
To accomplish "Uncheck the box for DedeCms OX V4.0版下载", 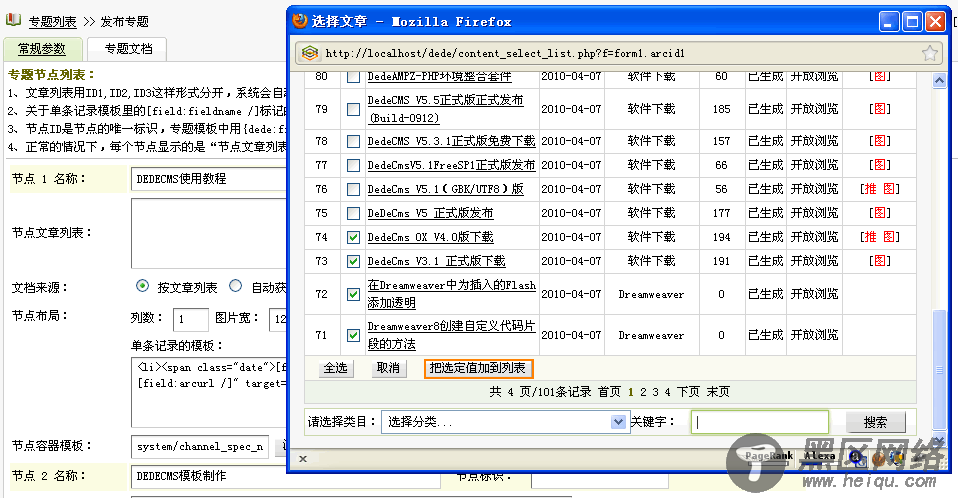I will [353, 237].
